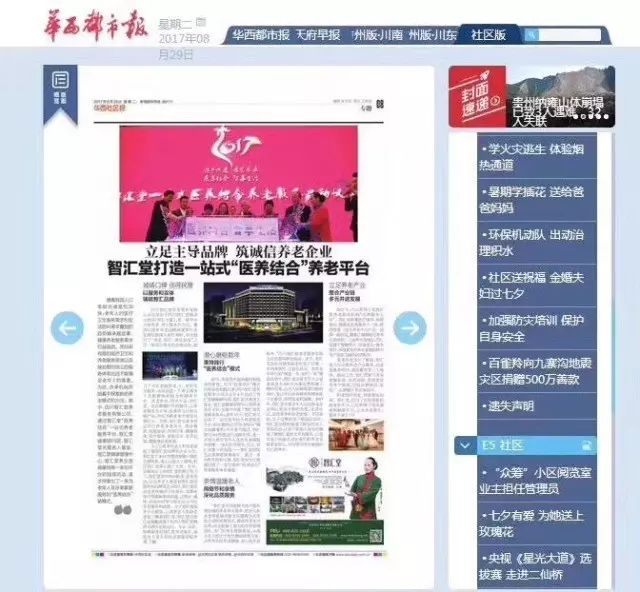Switch to the 州版·川东 tab
Viewport: 640px width, 592px height.
pos(433,35)
